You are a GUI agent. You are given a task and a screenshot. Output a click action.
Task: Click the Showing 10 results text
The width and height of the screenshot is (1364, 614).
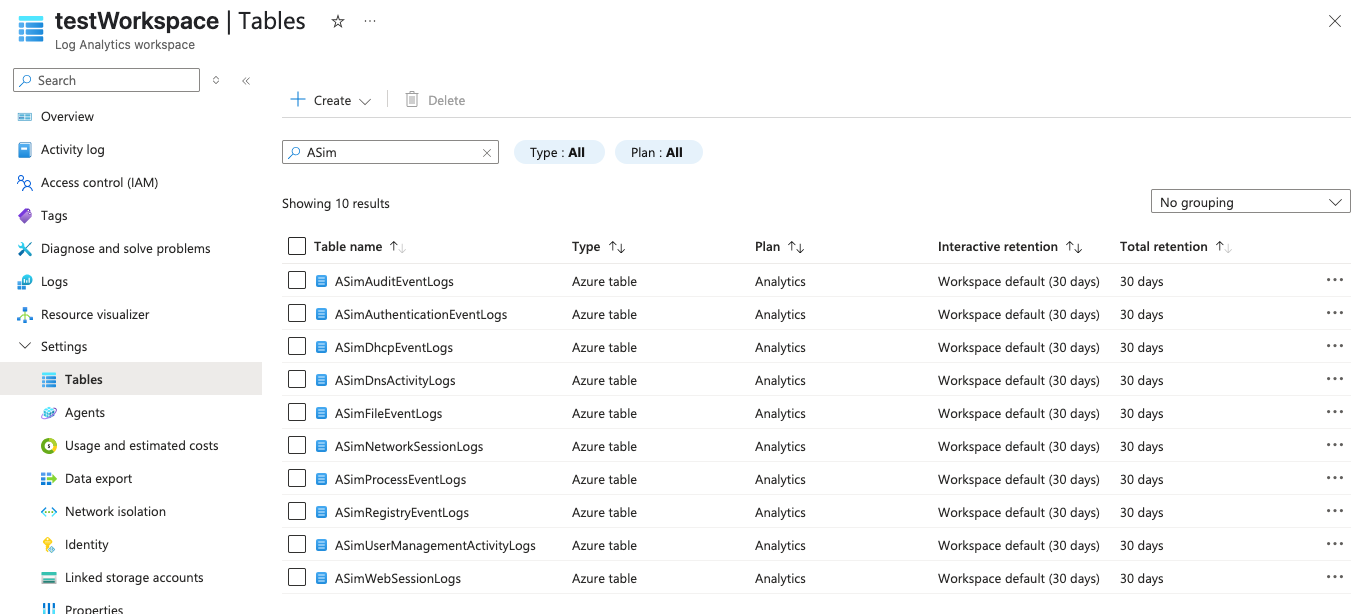336,203
